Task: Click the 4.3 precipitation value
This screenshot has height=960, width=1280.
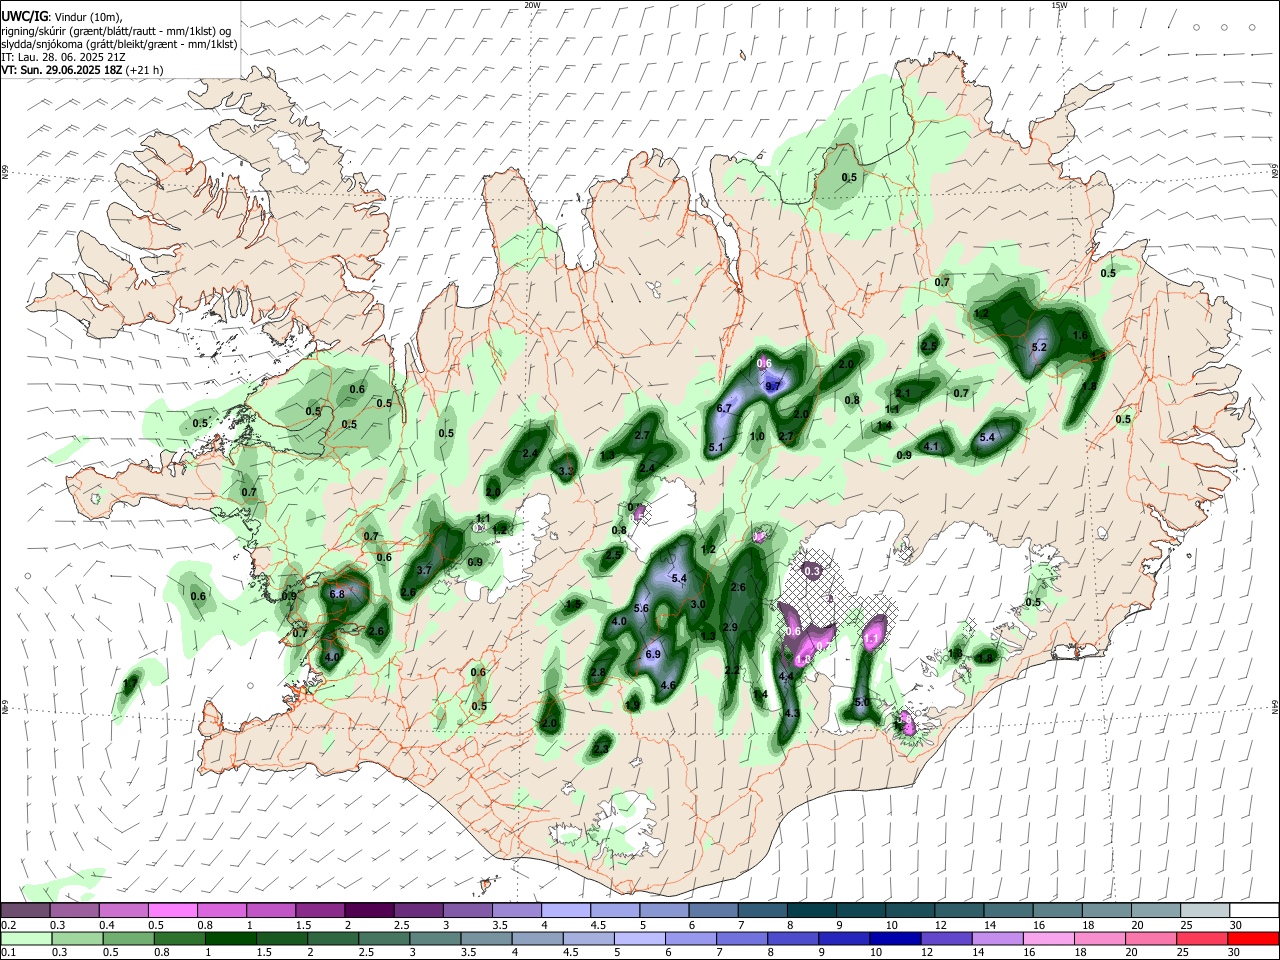Action: tap(792, 713)
